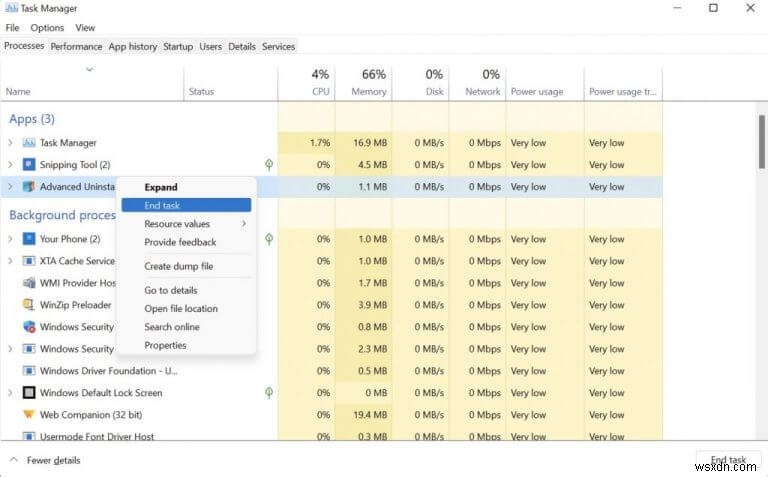The width and height of the screenshot is (768, 477).
Task: Switch to the App history tab
Action: point(133,47)
